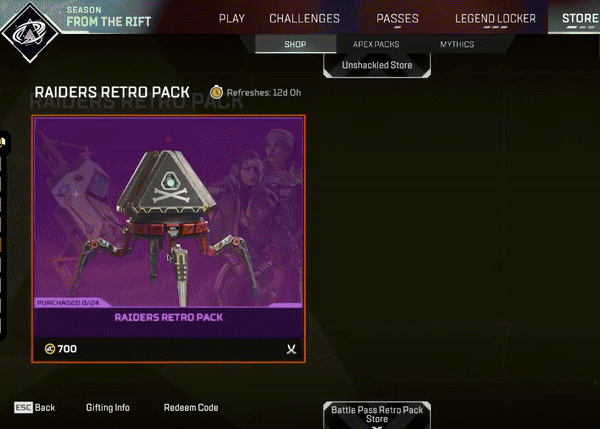Screen dimensions: 600x429
Task: Switch to APEX PACKS sub-tab
Action: 376,44
